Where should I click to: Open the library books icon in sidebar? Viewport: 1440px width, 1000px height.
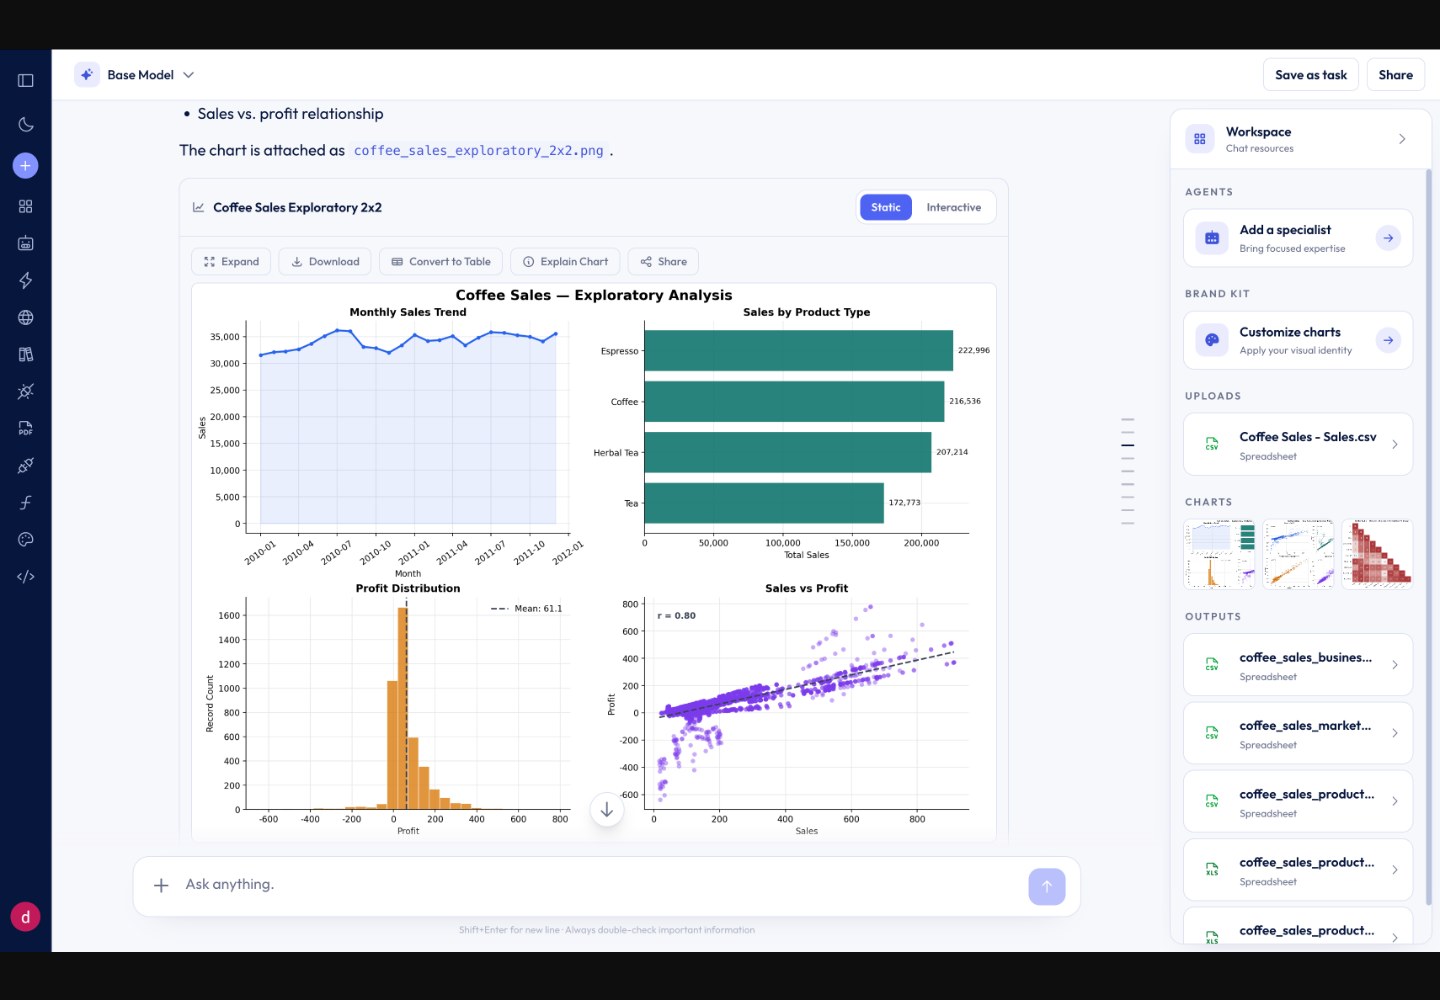click(x=26, y=354)
